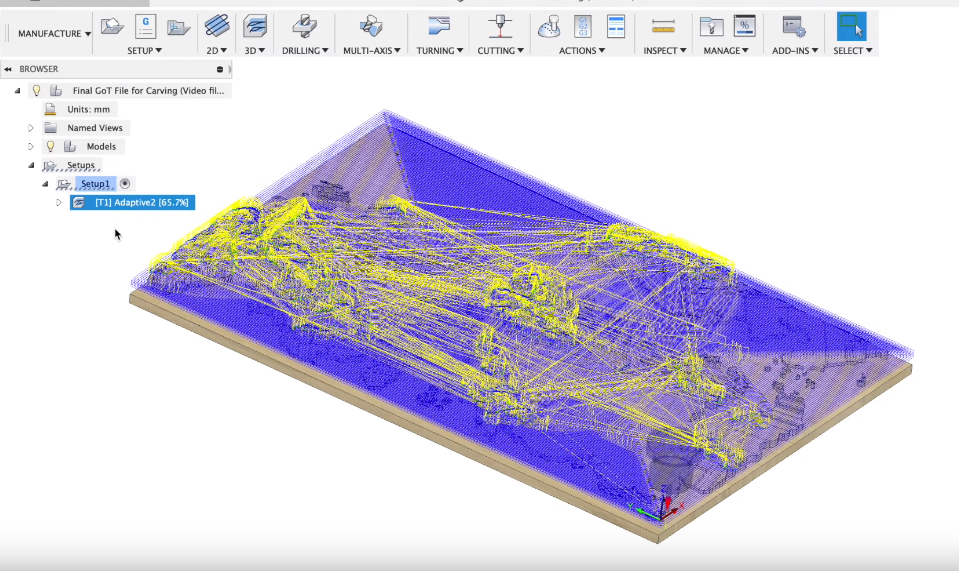Select '[T1] Adaptive2 [65.7%]' operation row
Viewport: 959px width, 571px height.
pos(132,202)
